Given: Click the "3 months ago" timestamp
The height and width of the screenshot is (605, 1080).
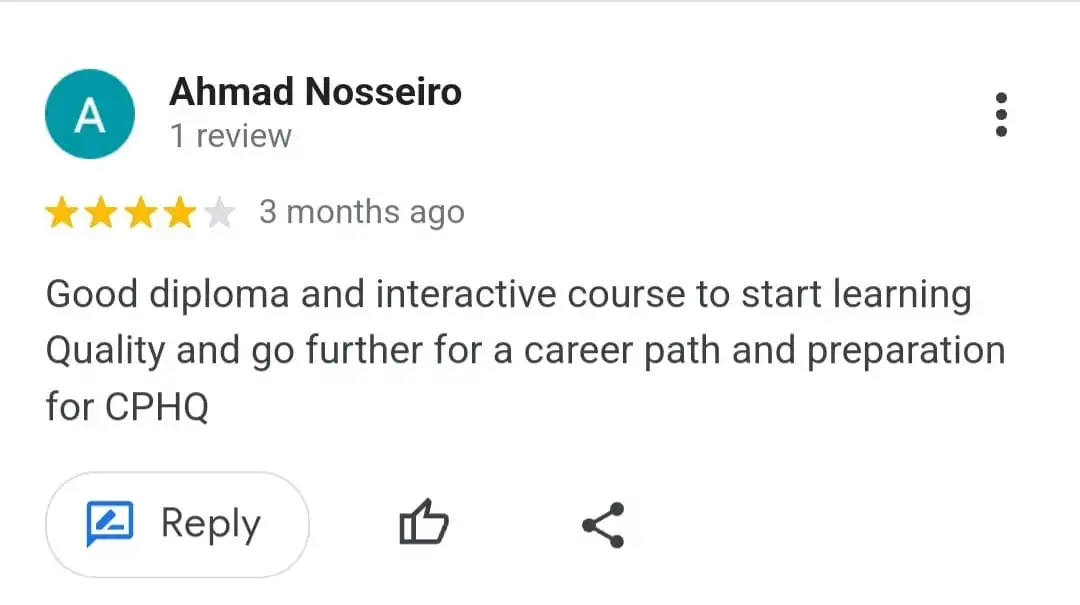Looking at the screenshot, I should tap(361, 212).
